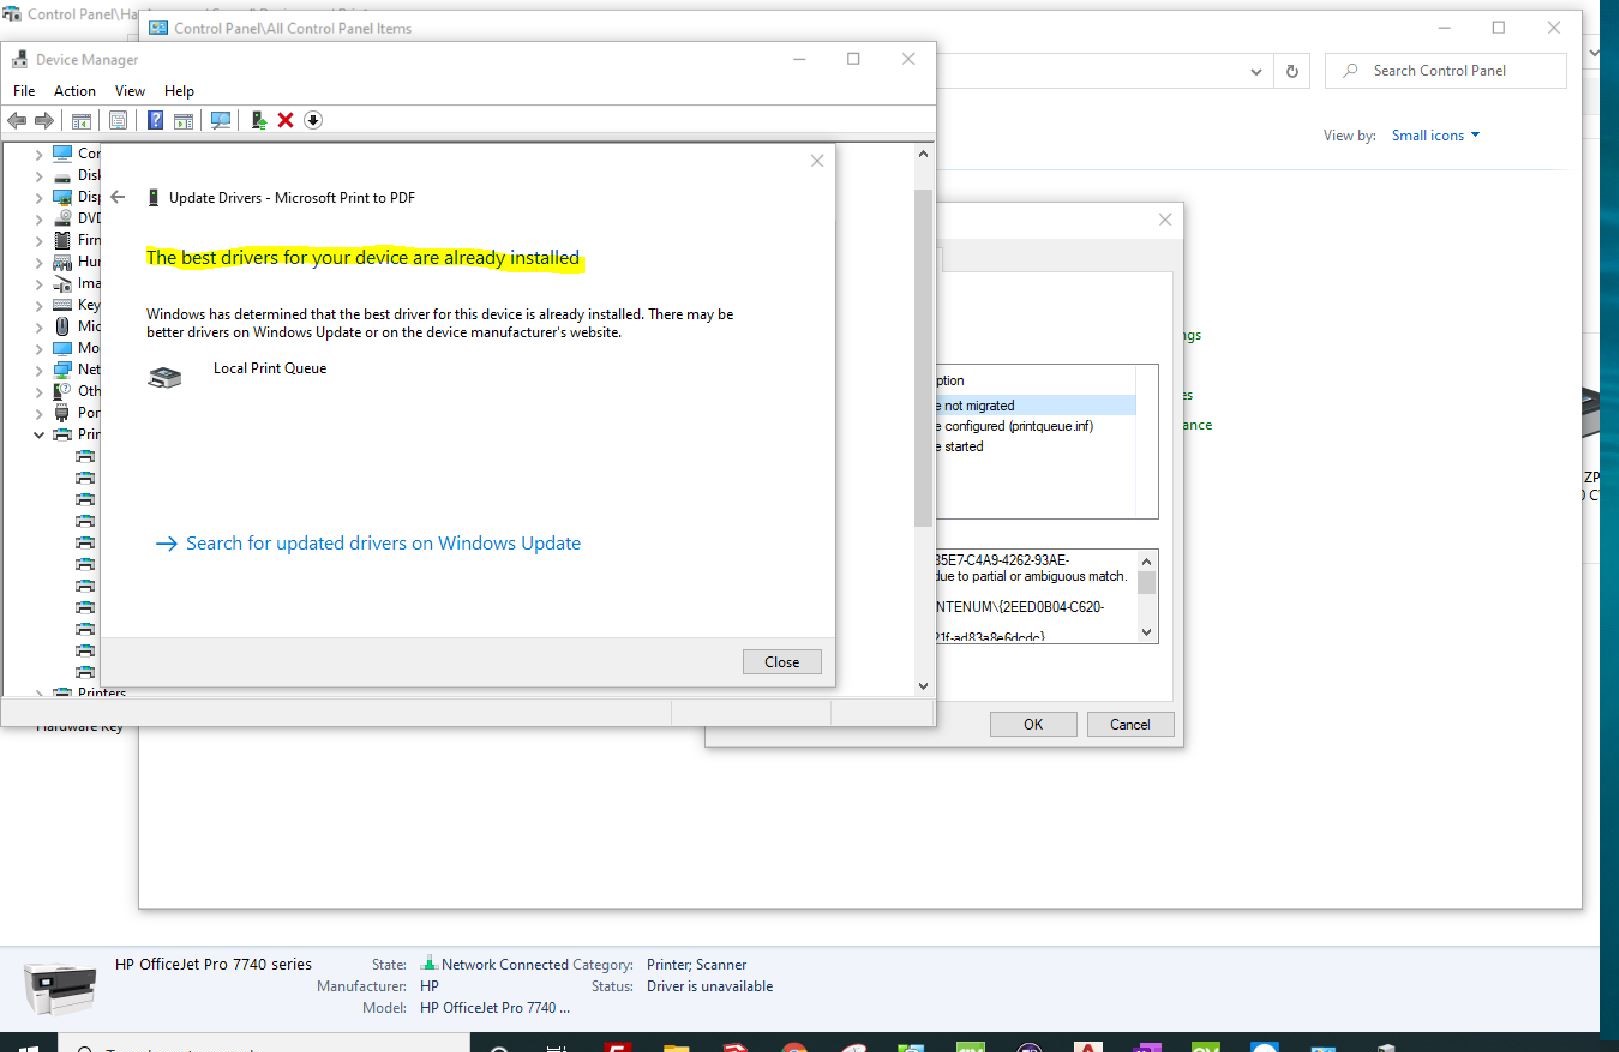Click the red X Uninstall device icon
Screen dimensions: 1619x1052
tap(286, 120)
